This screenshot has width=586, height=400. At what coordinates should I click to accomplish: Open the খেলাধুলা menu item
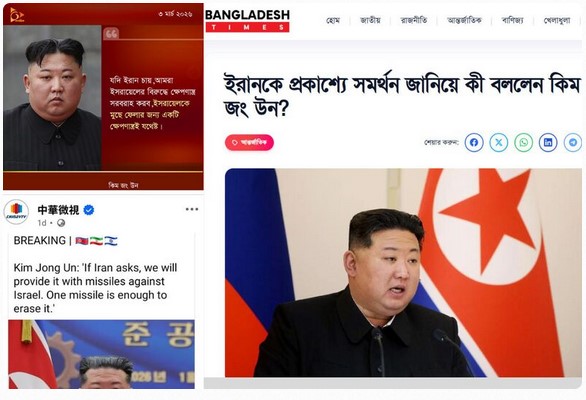click(x=557, y=20)
